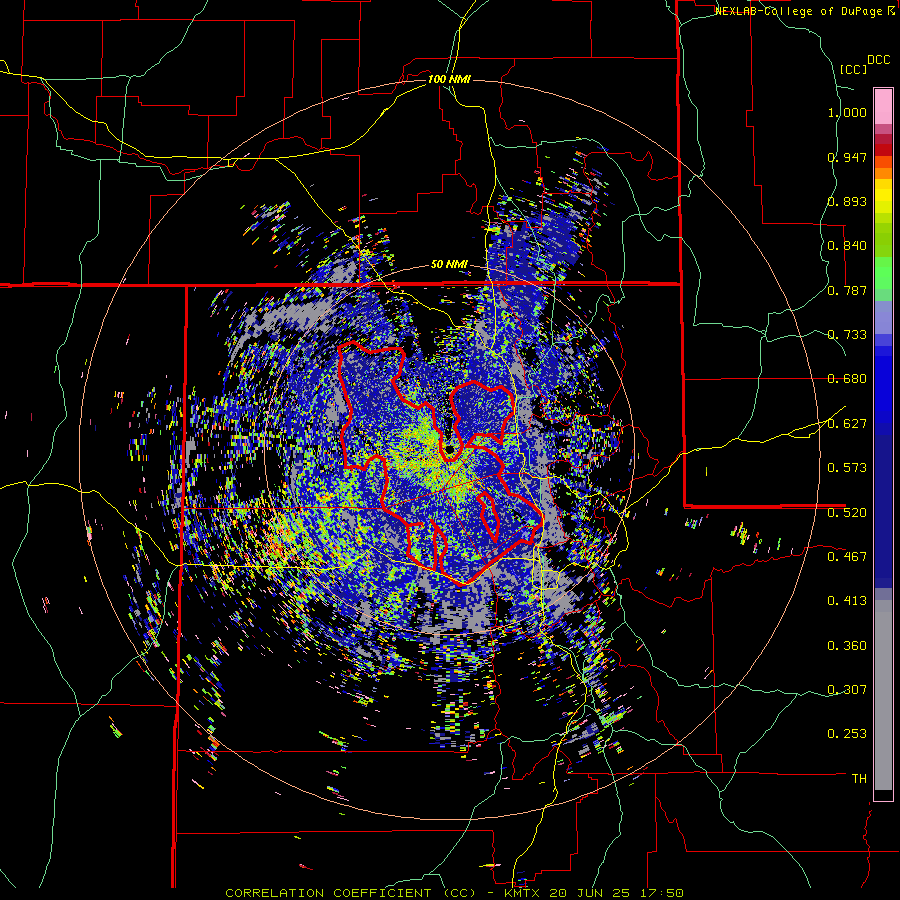Click the 1.000 value on the color scale

pyautogui.click(x=847, y=112)
